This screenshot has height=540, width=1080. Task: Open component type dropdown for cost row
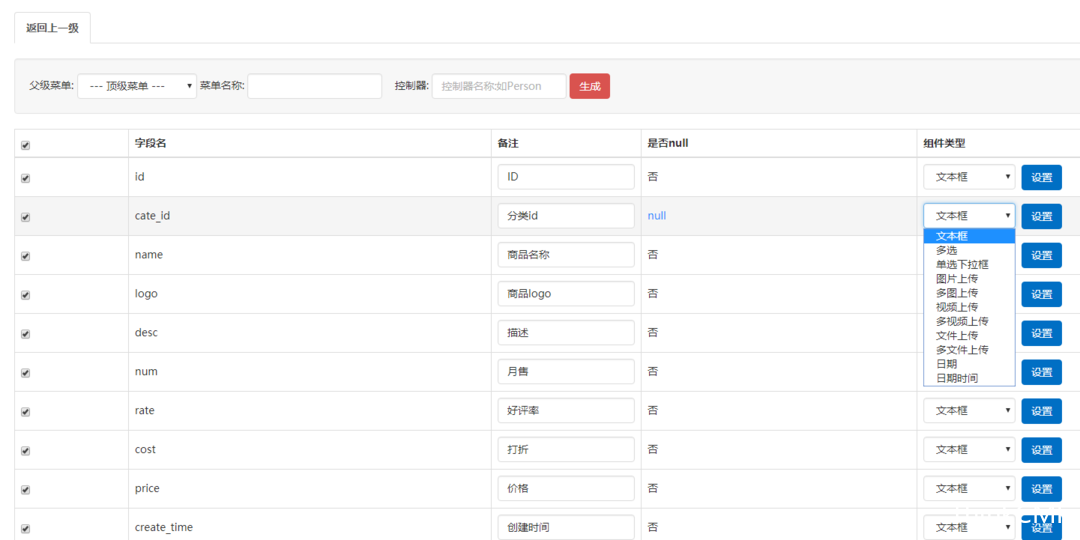[969, 450]
